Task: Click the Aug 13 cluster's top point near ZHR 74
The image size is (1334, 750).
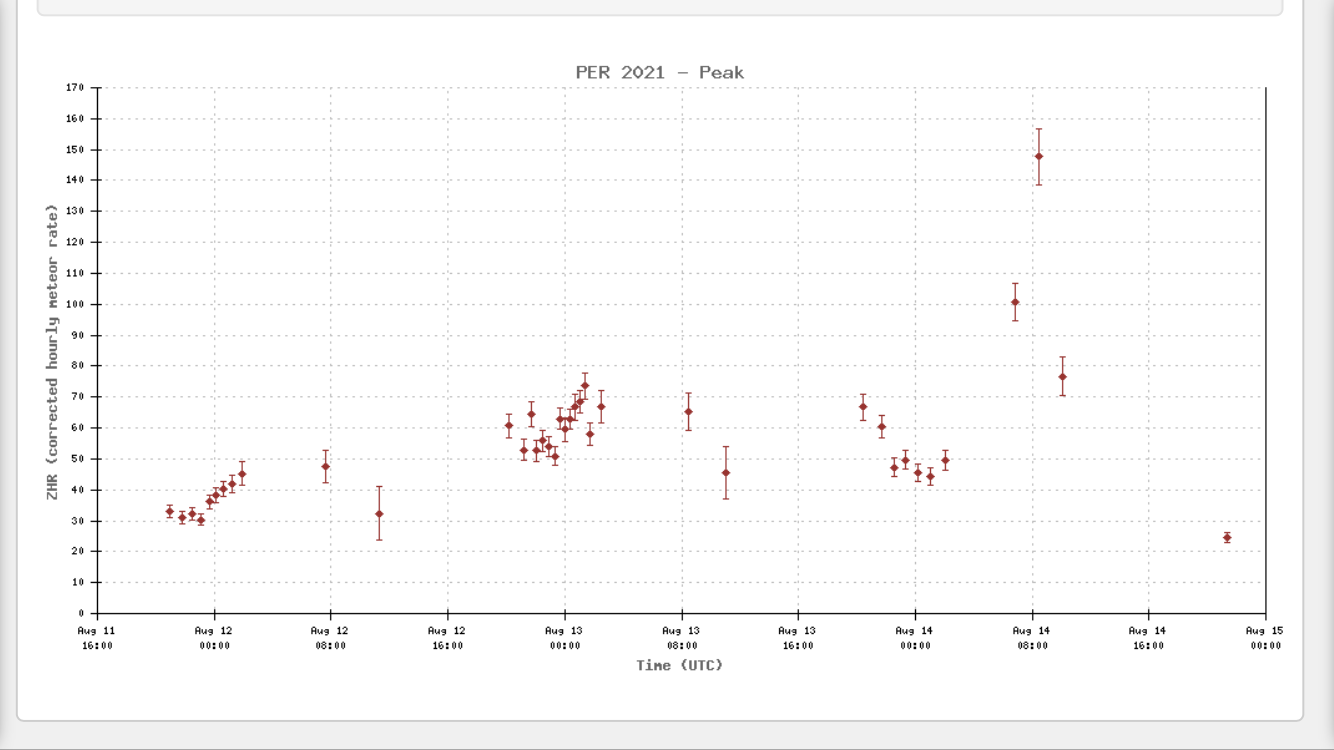Action: [x=585, y=385]
